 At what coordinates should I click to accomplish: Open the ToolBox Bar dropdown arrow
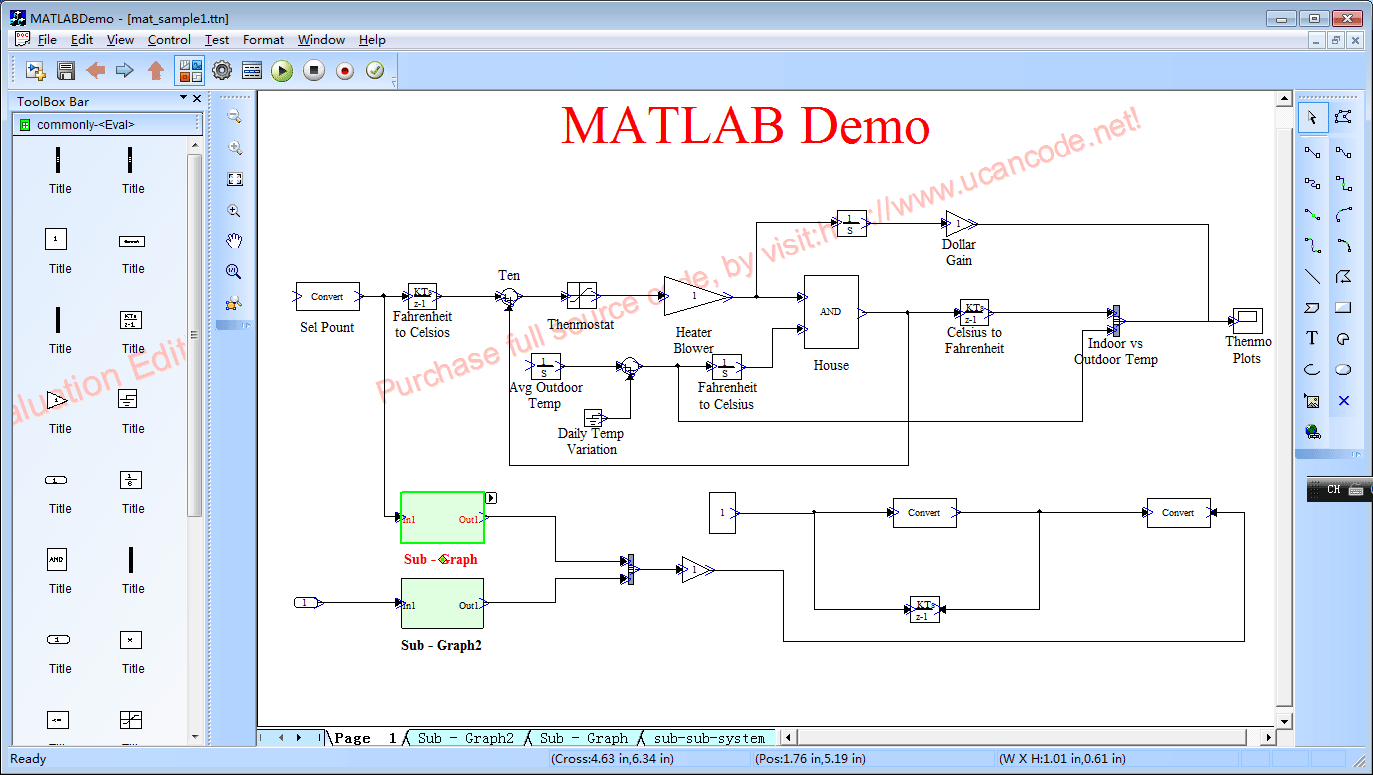(x=183, y=98)
